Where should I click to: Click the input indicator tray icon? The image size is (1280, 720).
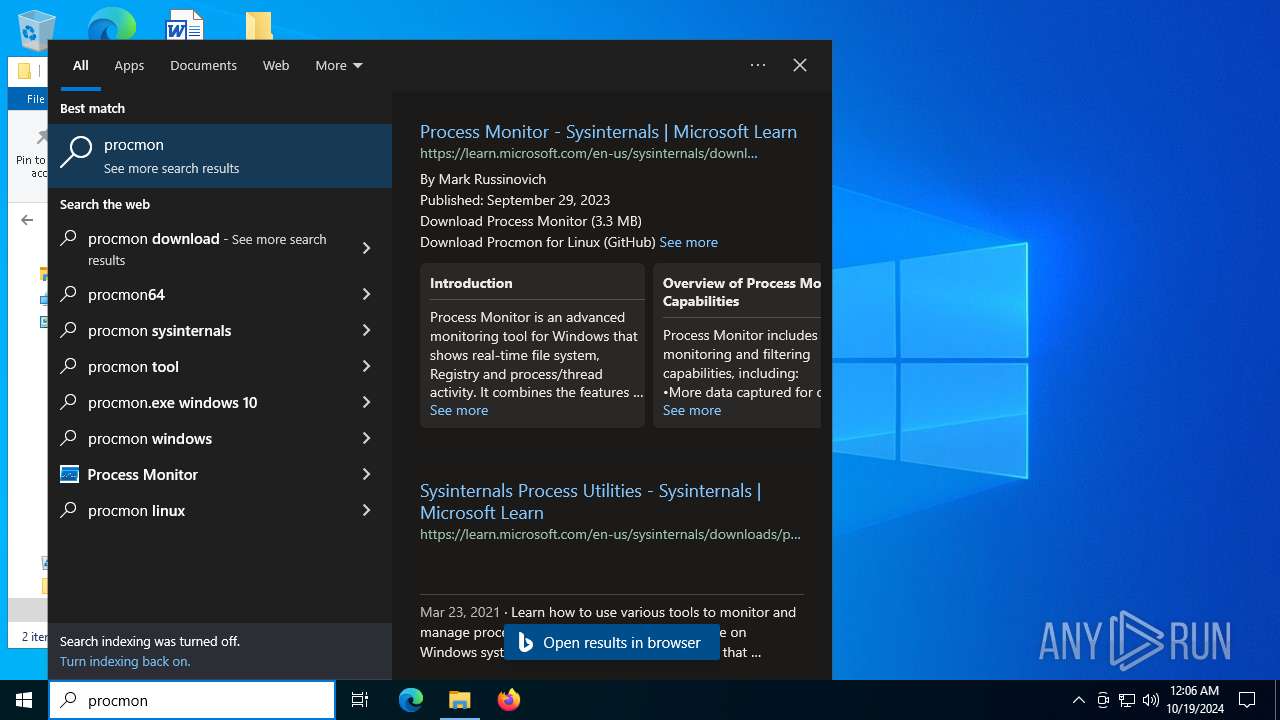coord(1103,700)
